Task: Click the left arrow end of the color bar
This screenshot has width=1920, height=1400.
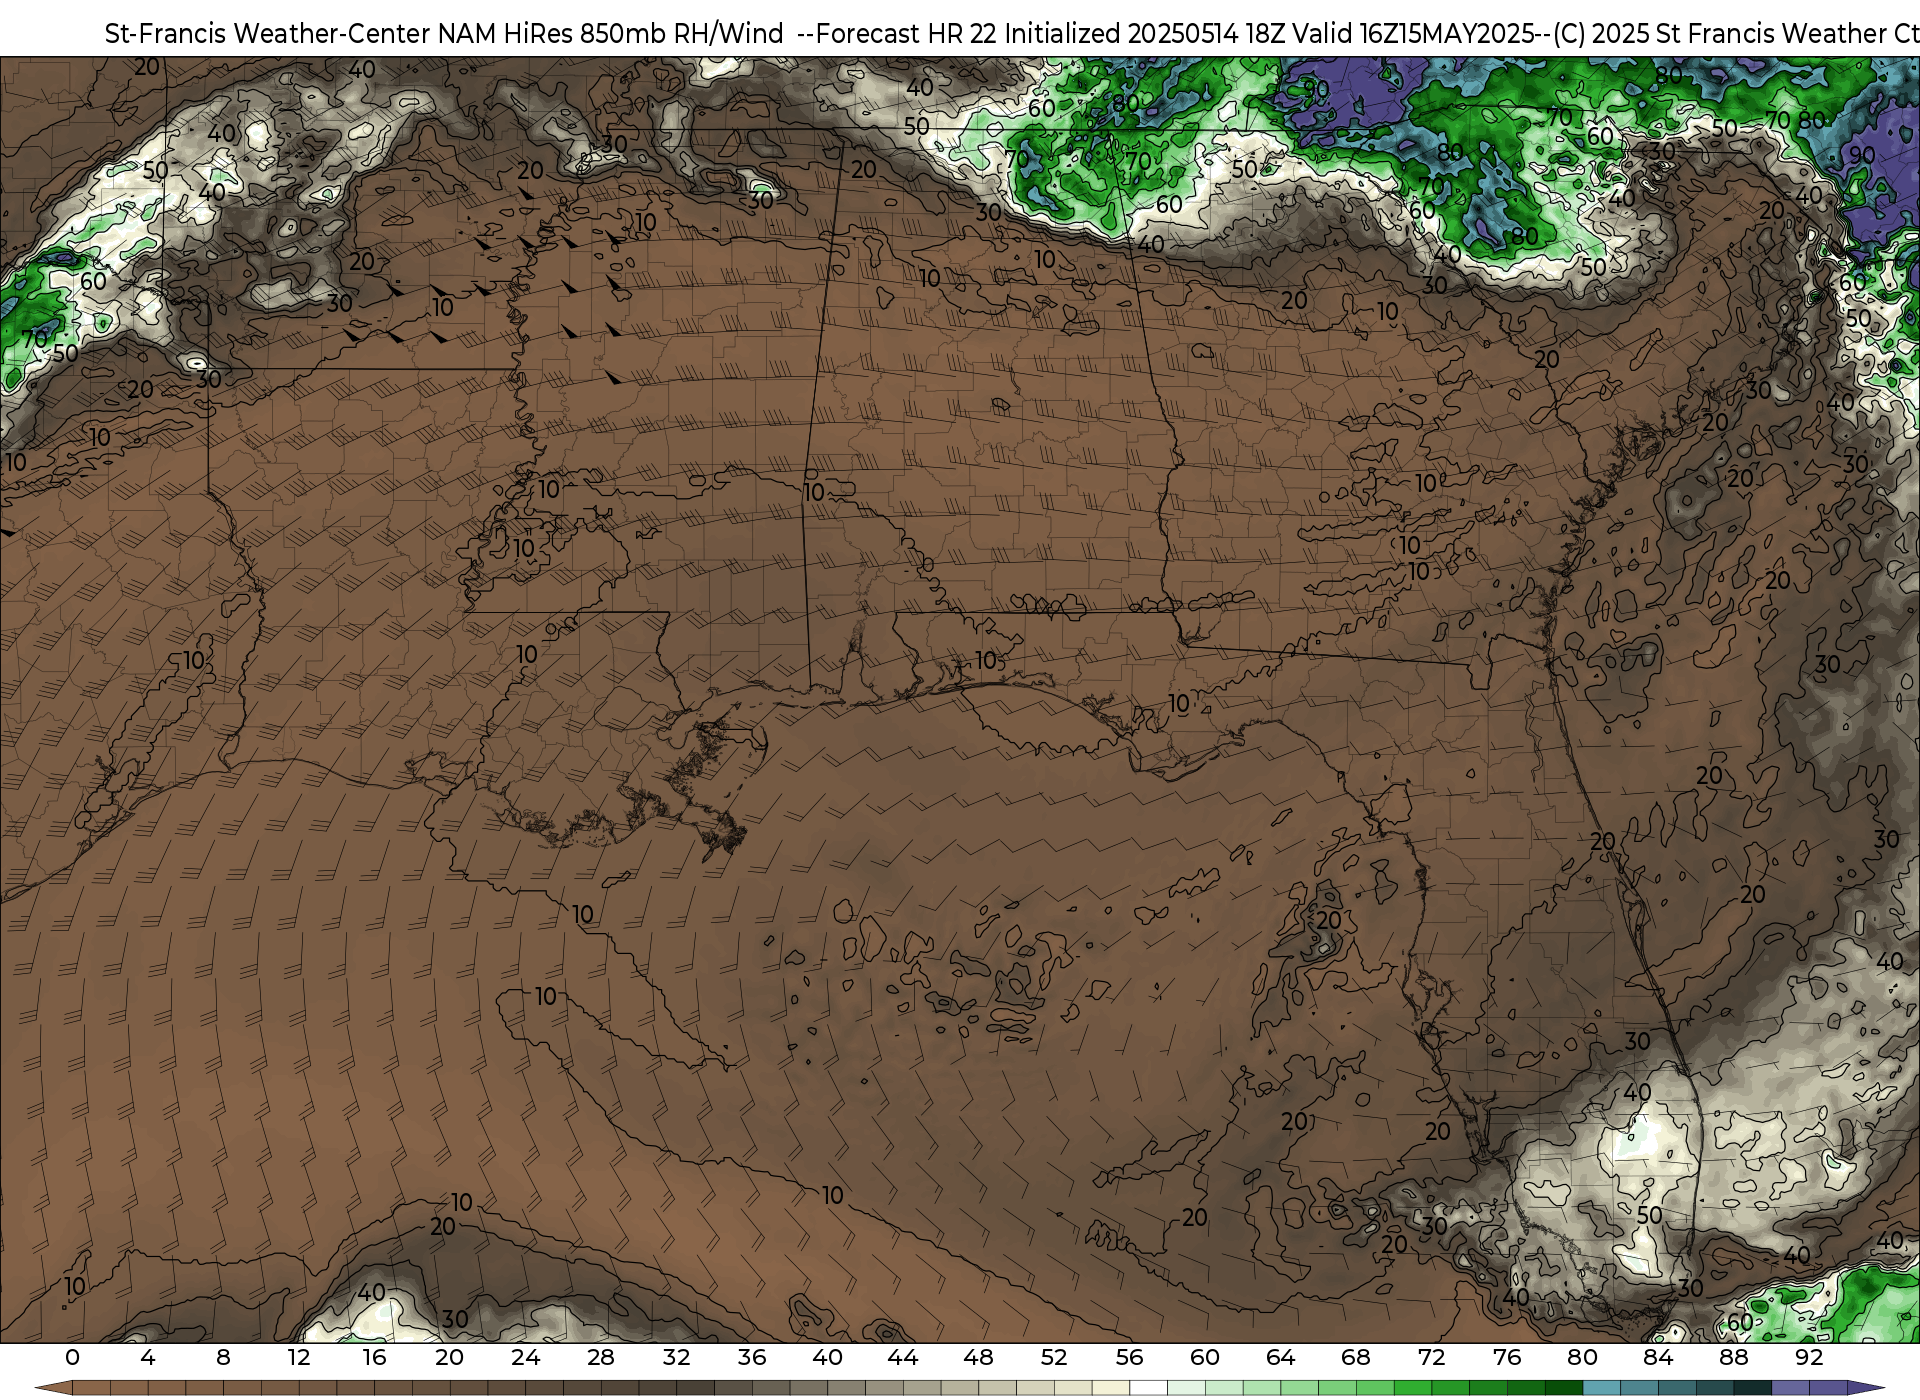Action: (x=53, y=1388)
